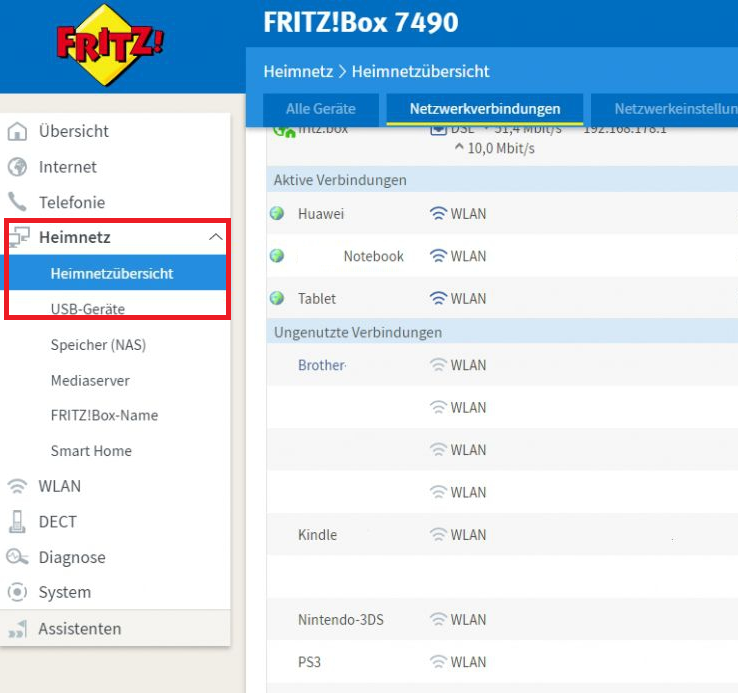Viewport: 738px width, 693px height.
Task: Click the WLAN signal icon in Tablet row
Action: pyautogui.click(x=438, y=298)
